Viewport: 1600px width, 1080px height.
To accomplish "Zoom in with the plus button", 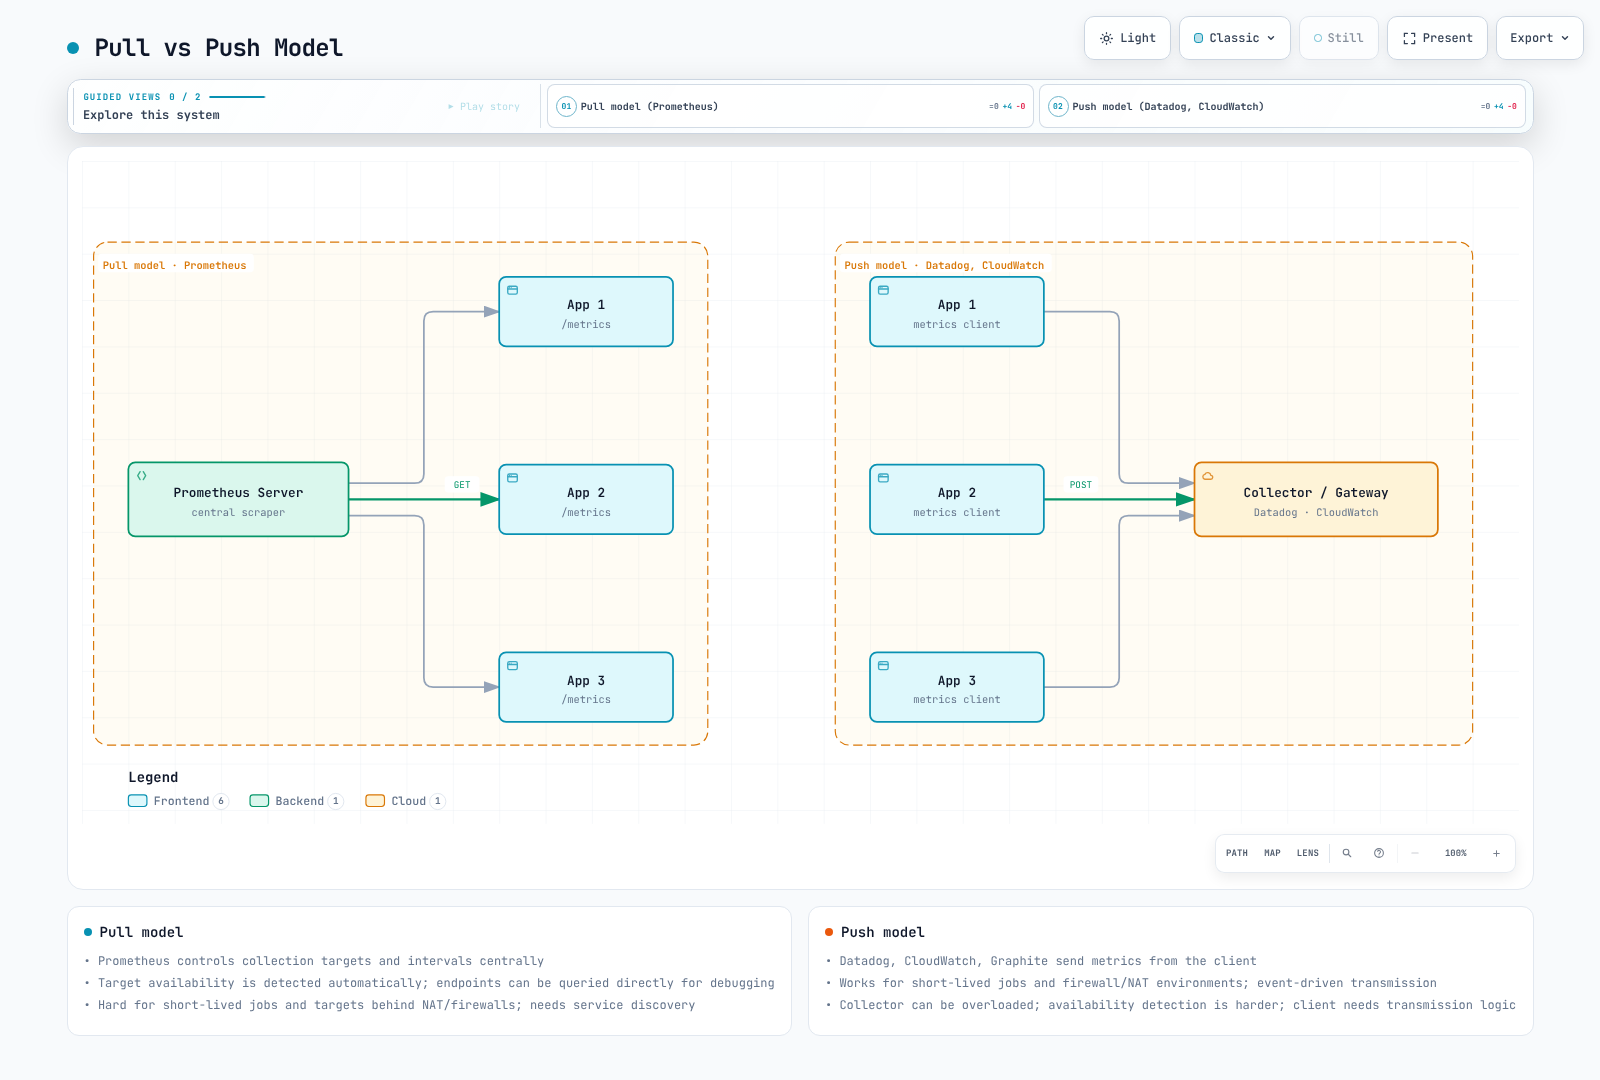I will point(1497,853).
